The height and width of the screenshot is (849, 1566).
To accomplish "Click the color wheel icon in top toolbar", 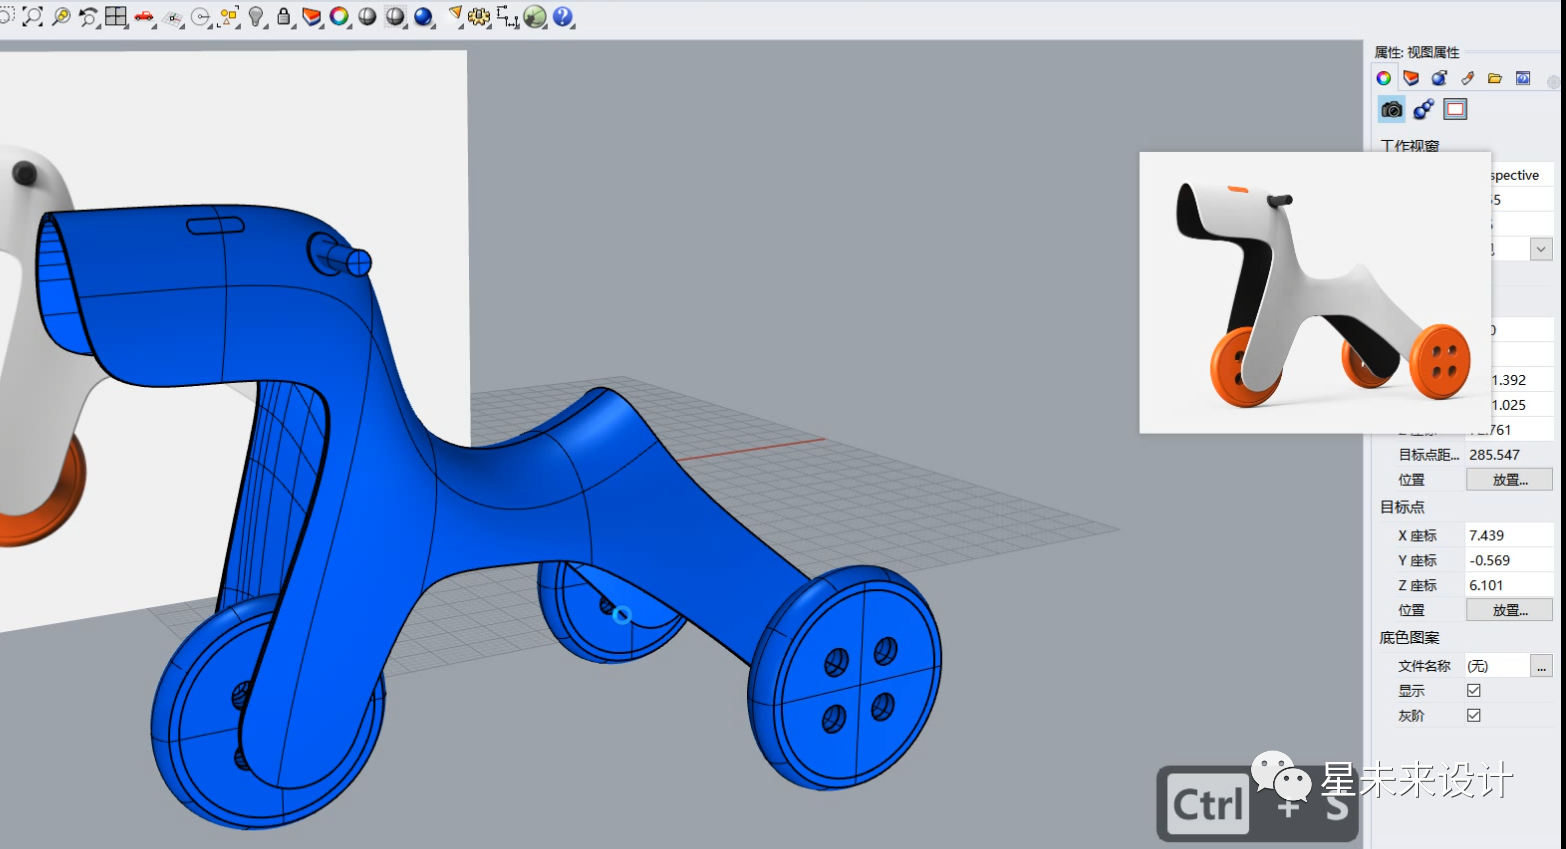I will [x=340, y=17].
